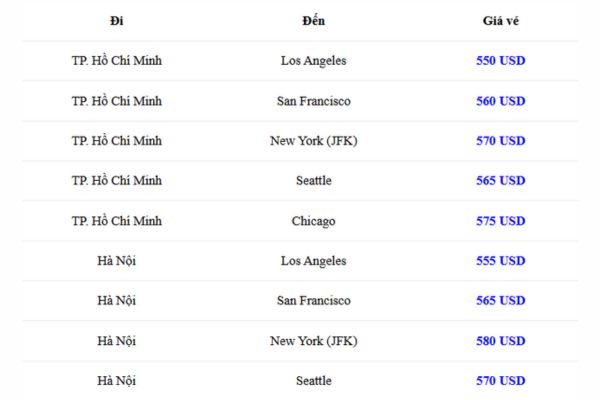The height and width of the screenshot is (400, 600).
Task: Open the 580 USD New York fare
Action: pyautogui.click(x=501, y=341)
